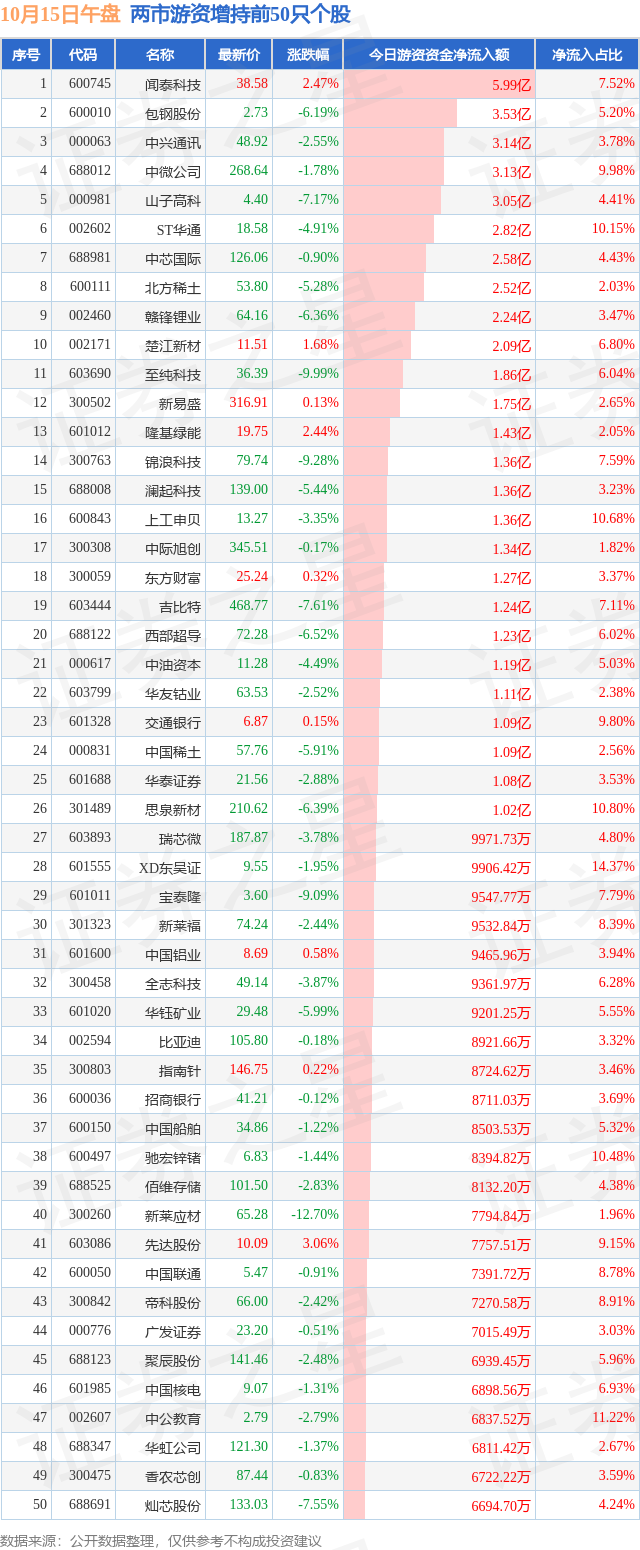Click the 中国铝业 stock name
The width and height of the screenshot is (640, 1550).
click(x=173, y=955)
